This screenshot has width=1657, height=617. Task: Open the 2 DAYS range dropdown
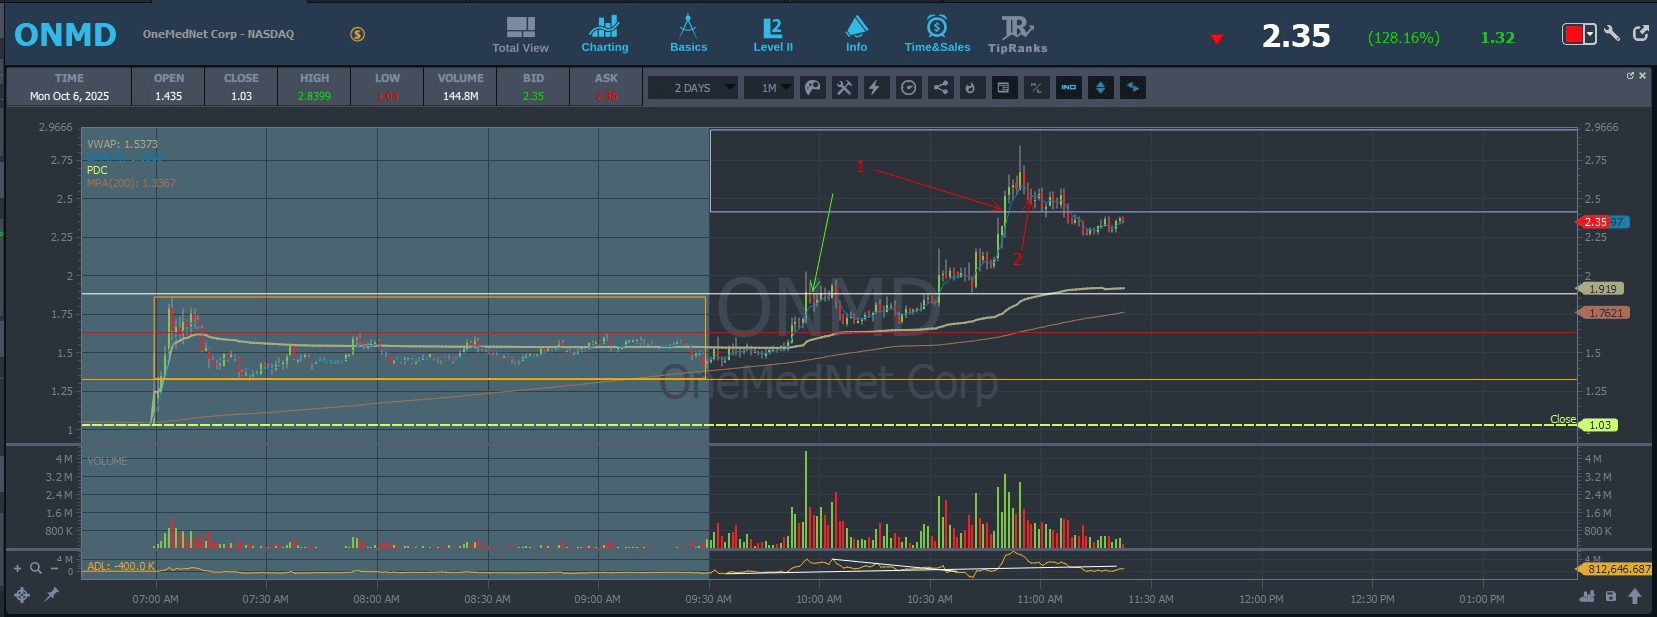click(693, 88)
